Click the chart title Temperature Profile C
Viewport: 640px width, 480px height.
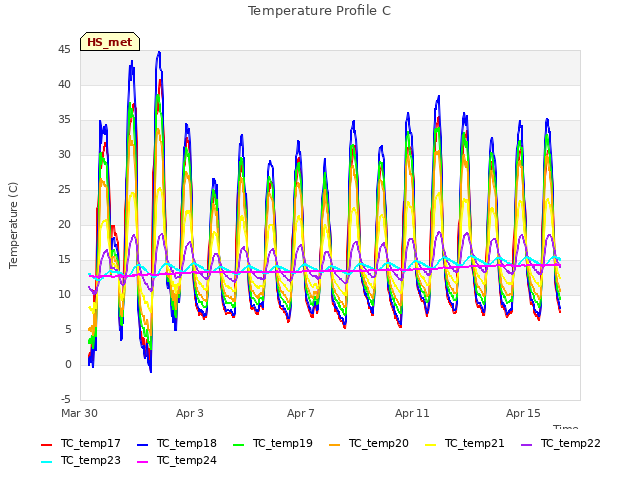pos(319,11)
